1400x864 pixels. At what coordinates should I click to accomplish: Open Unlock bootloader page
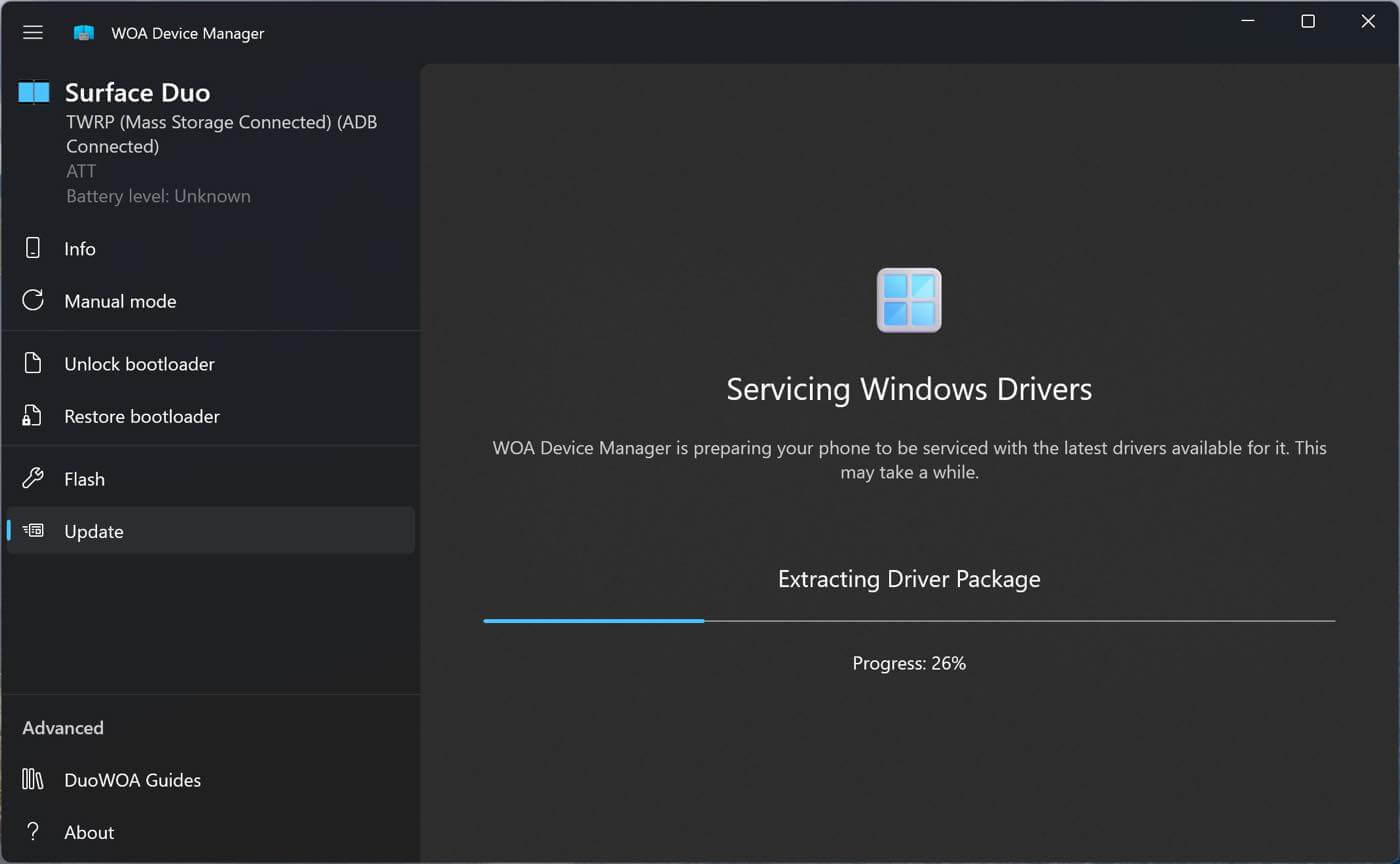tap(211, 364)
